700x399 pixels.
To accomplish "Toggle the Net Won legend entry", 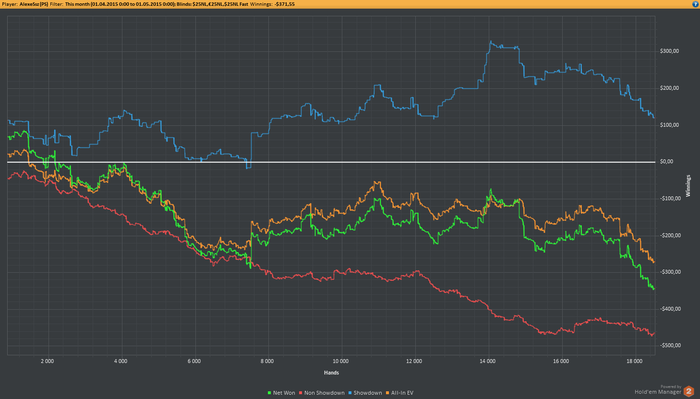I will [281, 393].
